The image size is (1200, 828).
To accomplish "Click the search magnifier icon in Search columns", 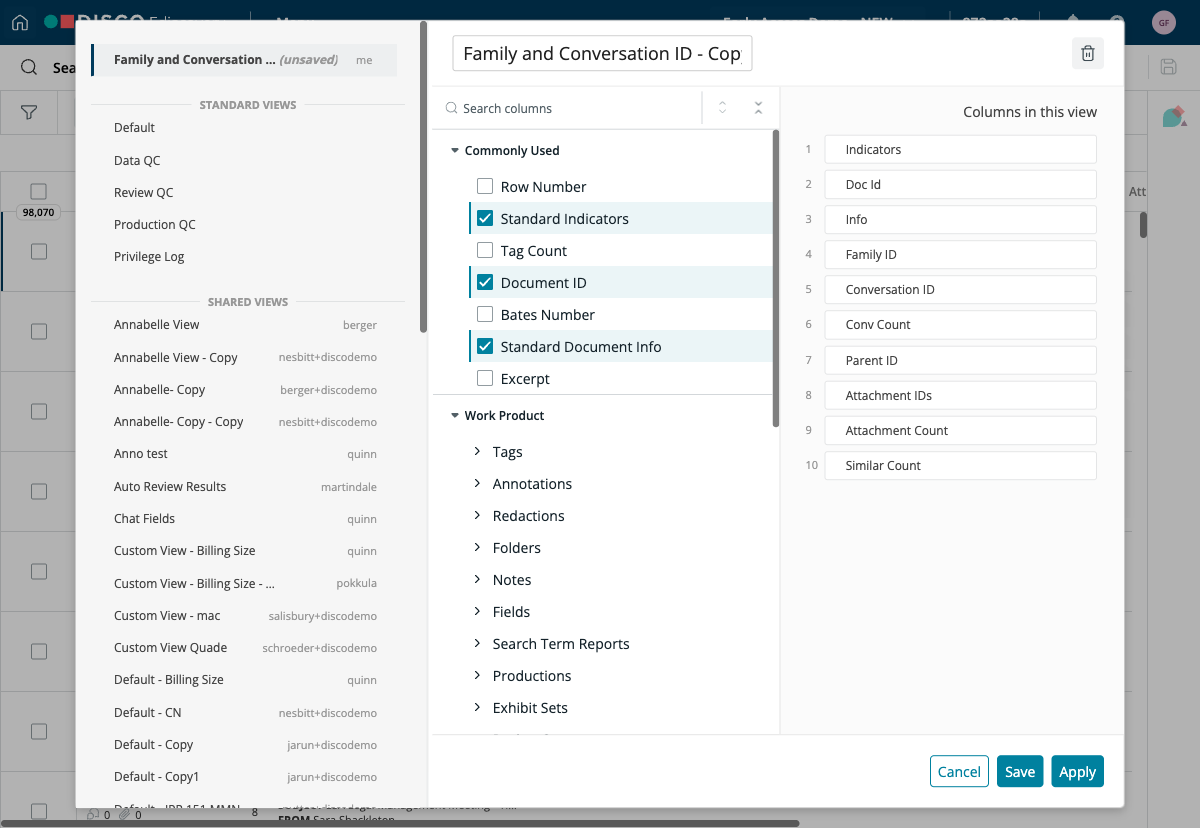I will tap(452, 108).
